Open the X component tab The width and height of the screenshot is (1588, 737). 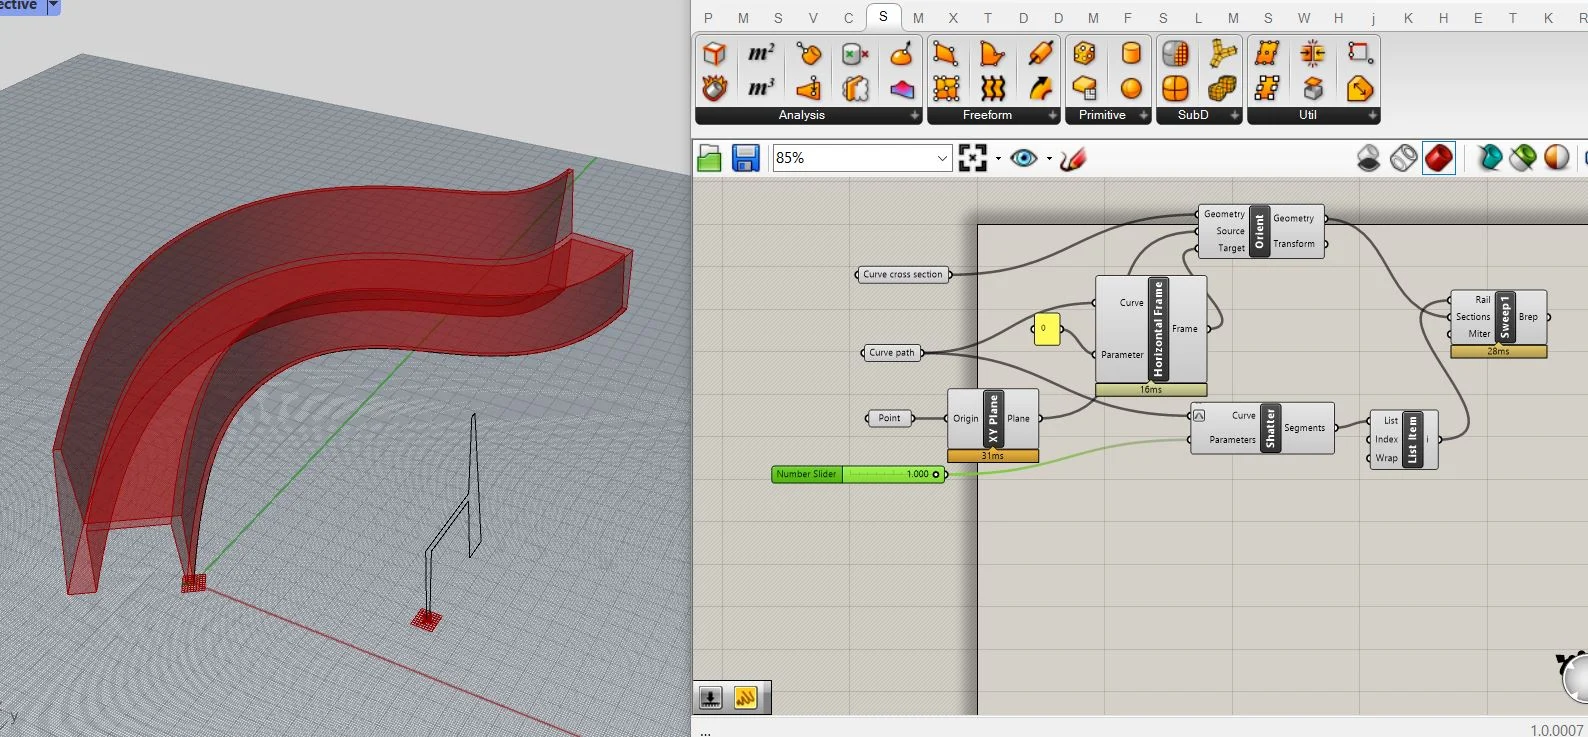(953, 18)
